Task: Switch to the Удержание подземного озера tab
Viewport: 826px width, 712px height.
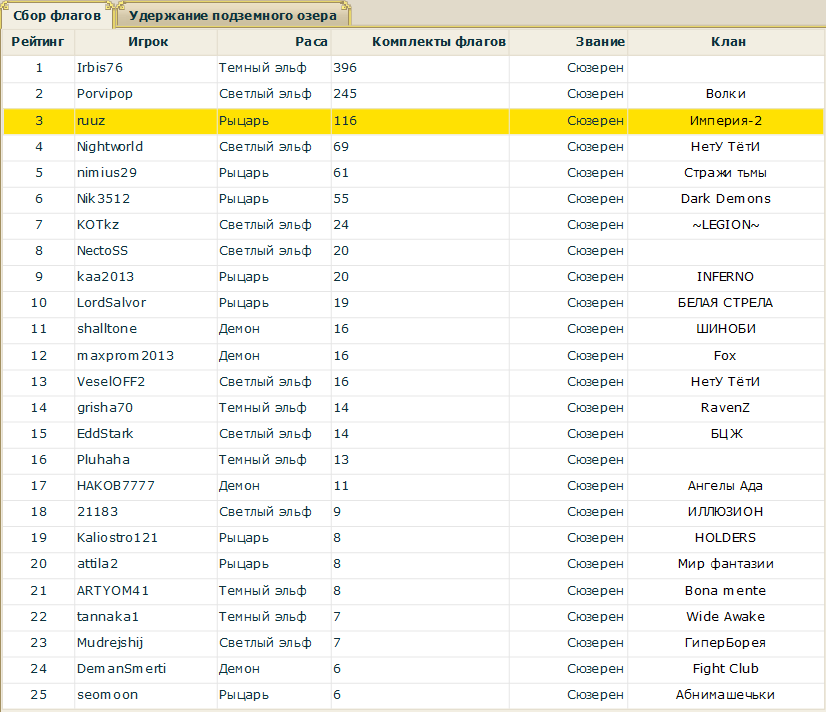Action: coord(234,16)
